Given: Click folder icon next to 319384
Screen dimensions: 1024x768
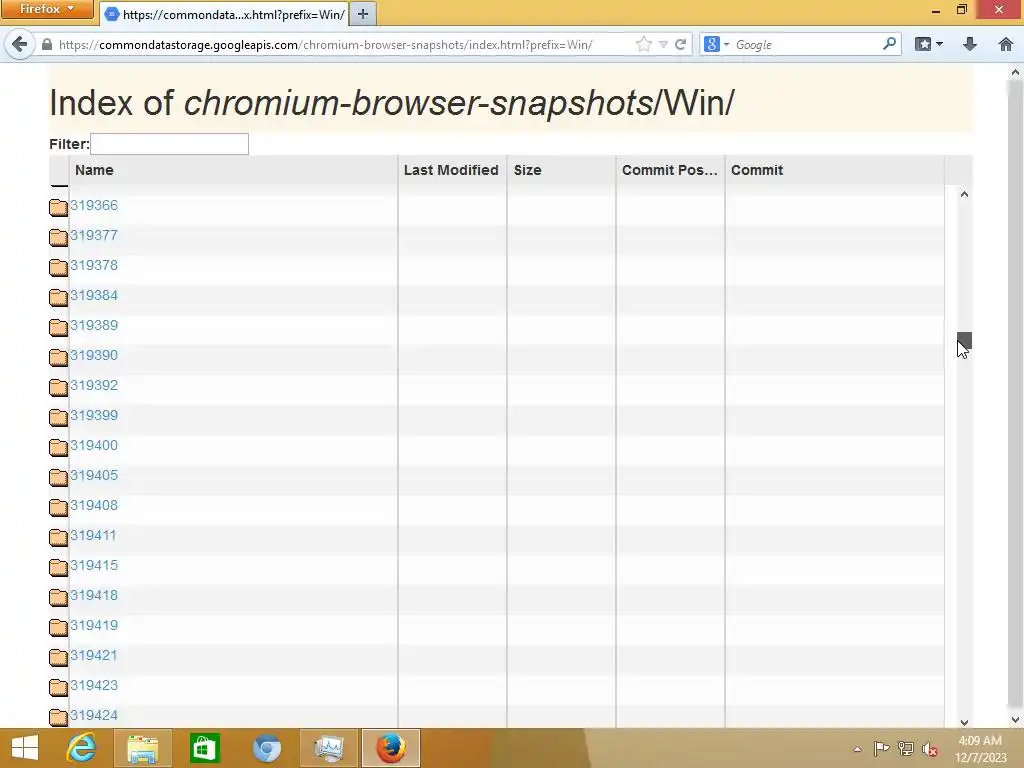Looking at the screenshot, I should [58, 297].
